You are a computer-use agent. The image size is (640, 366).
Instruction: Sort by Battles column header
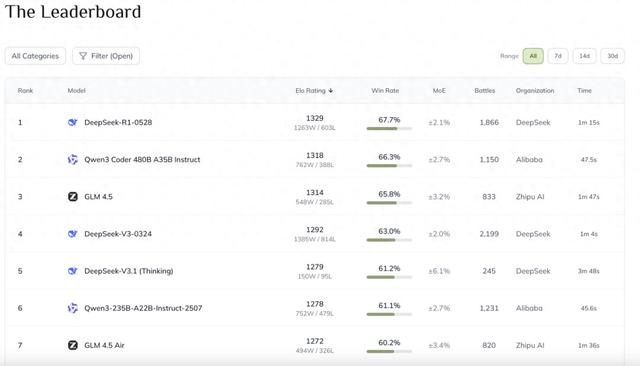(x=484, y=91)
